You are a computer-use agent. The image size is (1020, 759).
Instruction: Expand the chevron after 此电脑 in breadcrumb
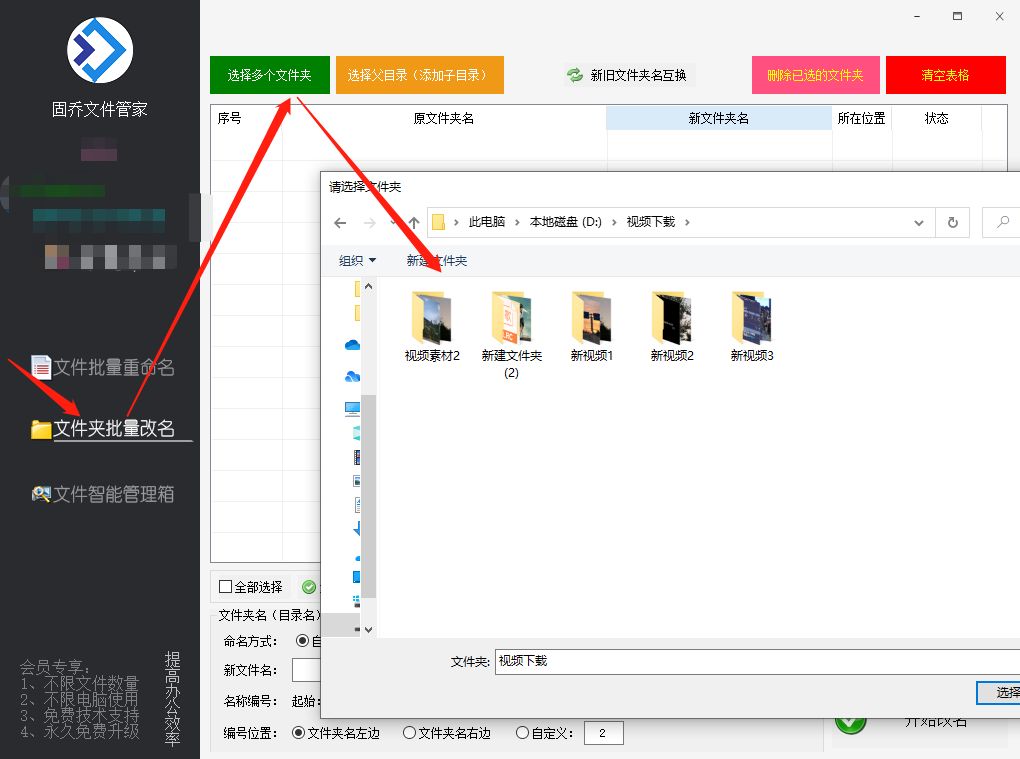517,222
